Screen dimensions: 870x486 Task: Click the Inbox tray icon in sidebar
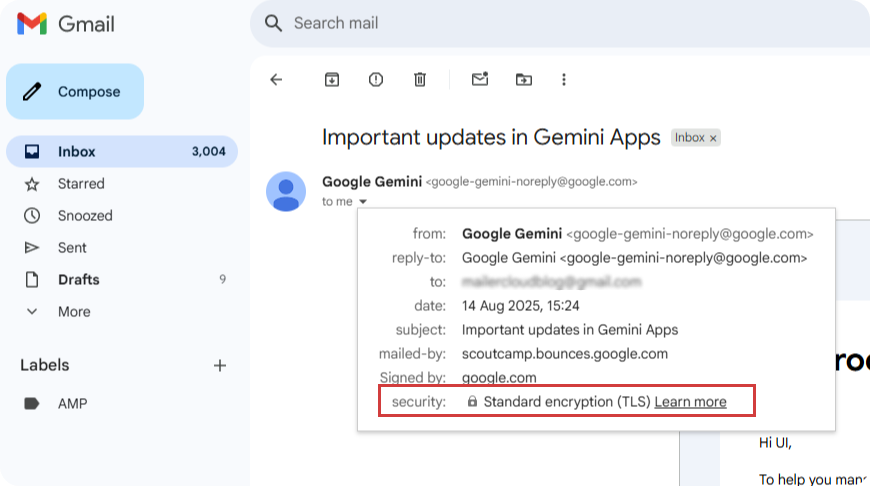[32, 151]
